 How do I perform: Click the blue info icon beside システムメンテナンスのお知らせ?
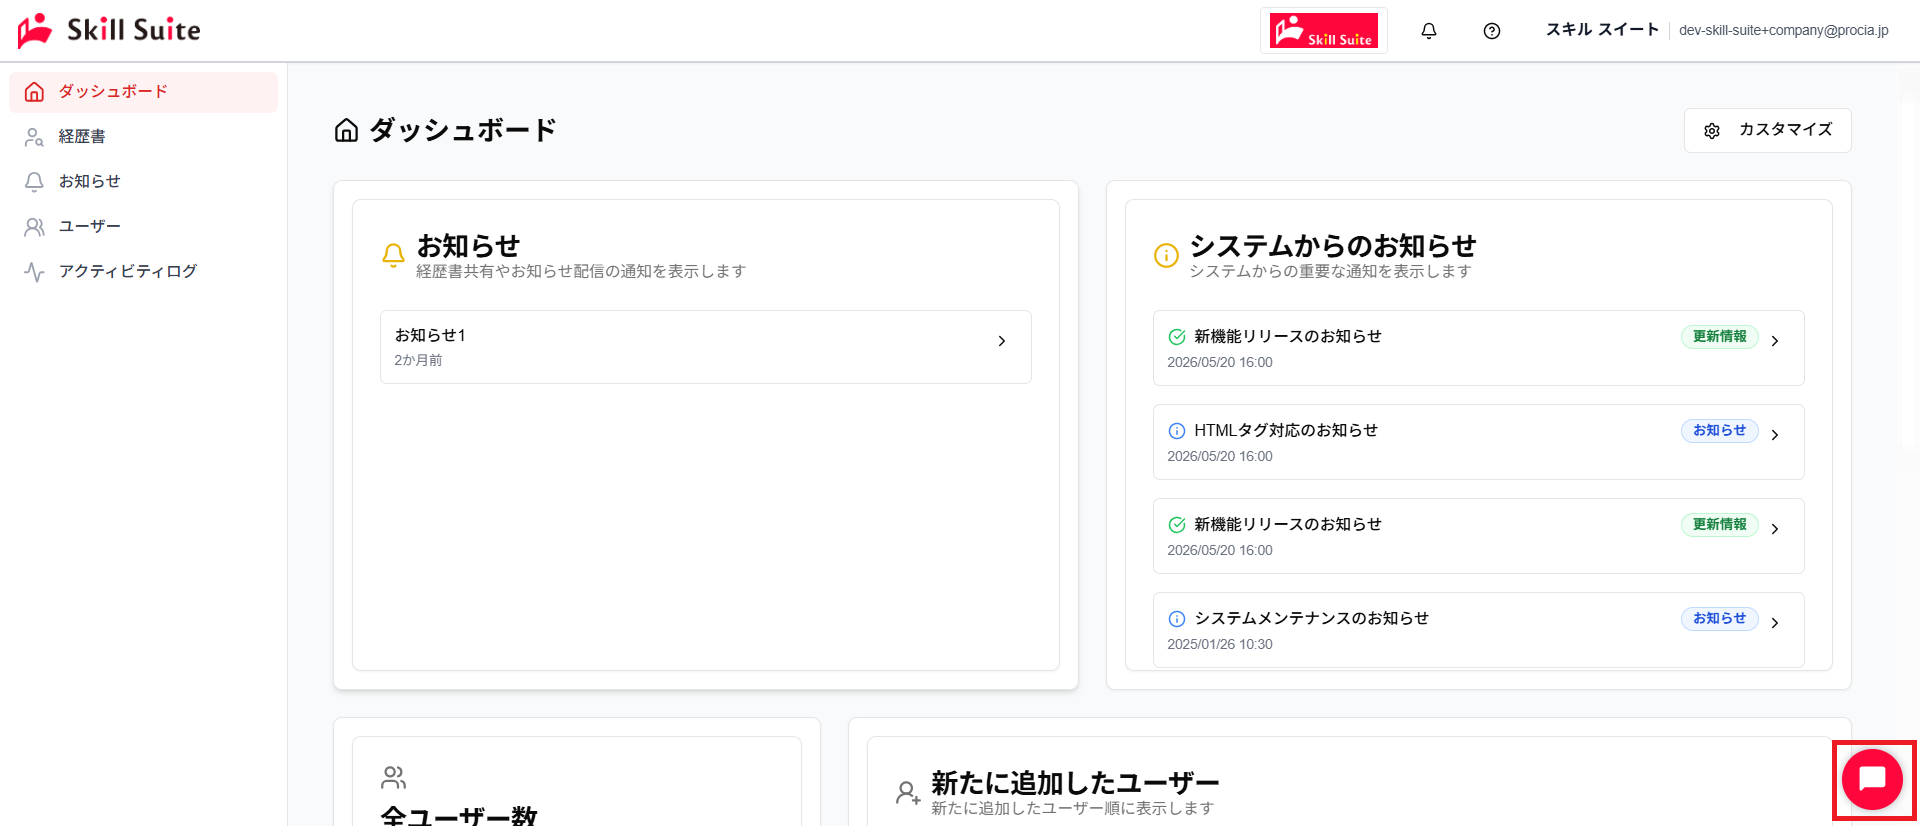pyautogui.click(x=1177, y=619)
